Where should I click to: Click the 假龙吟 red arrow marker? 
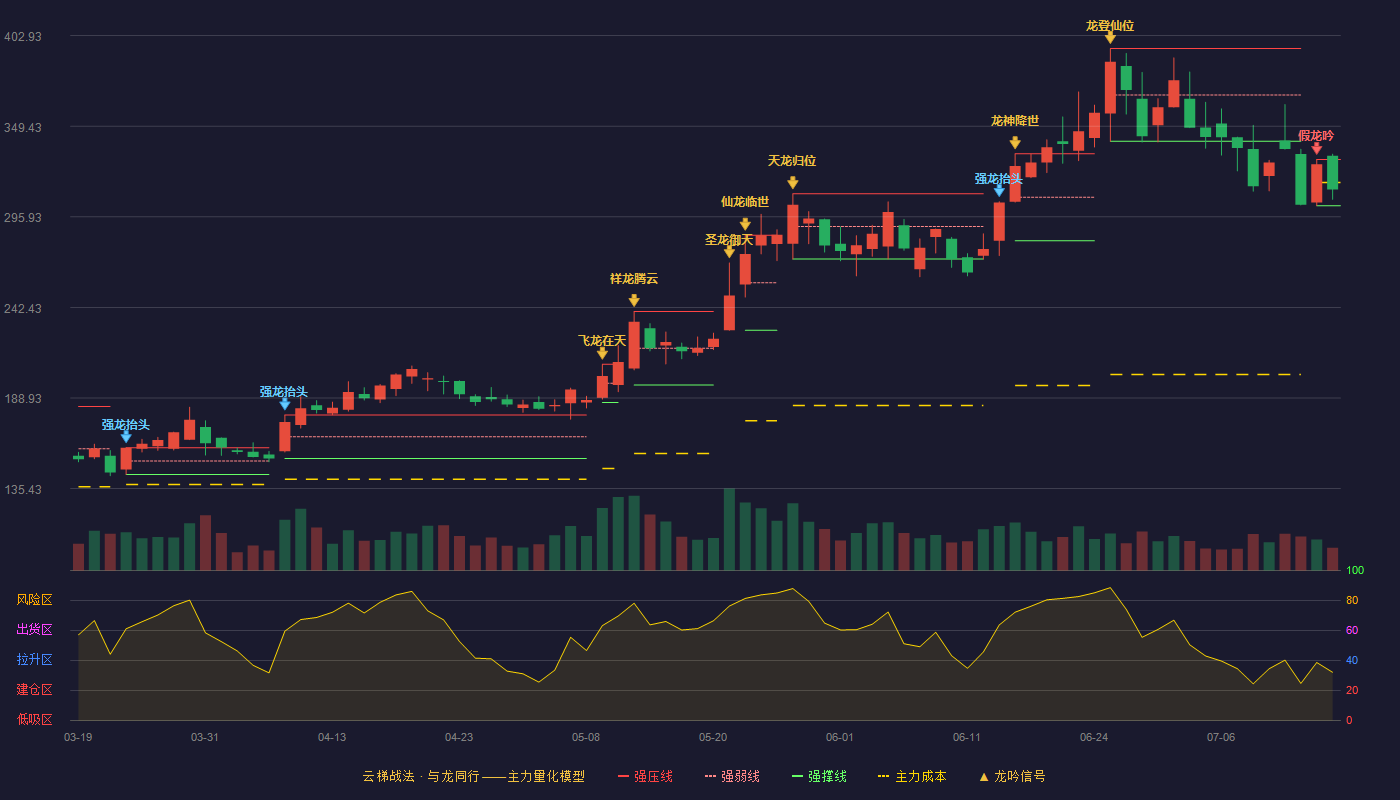pos(1317,148)
